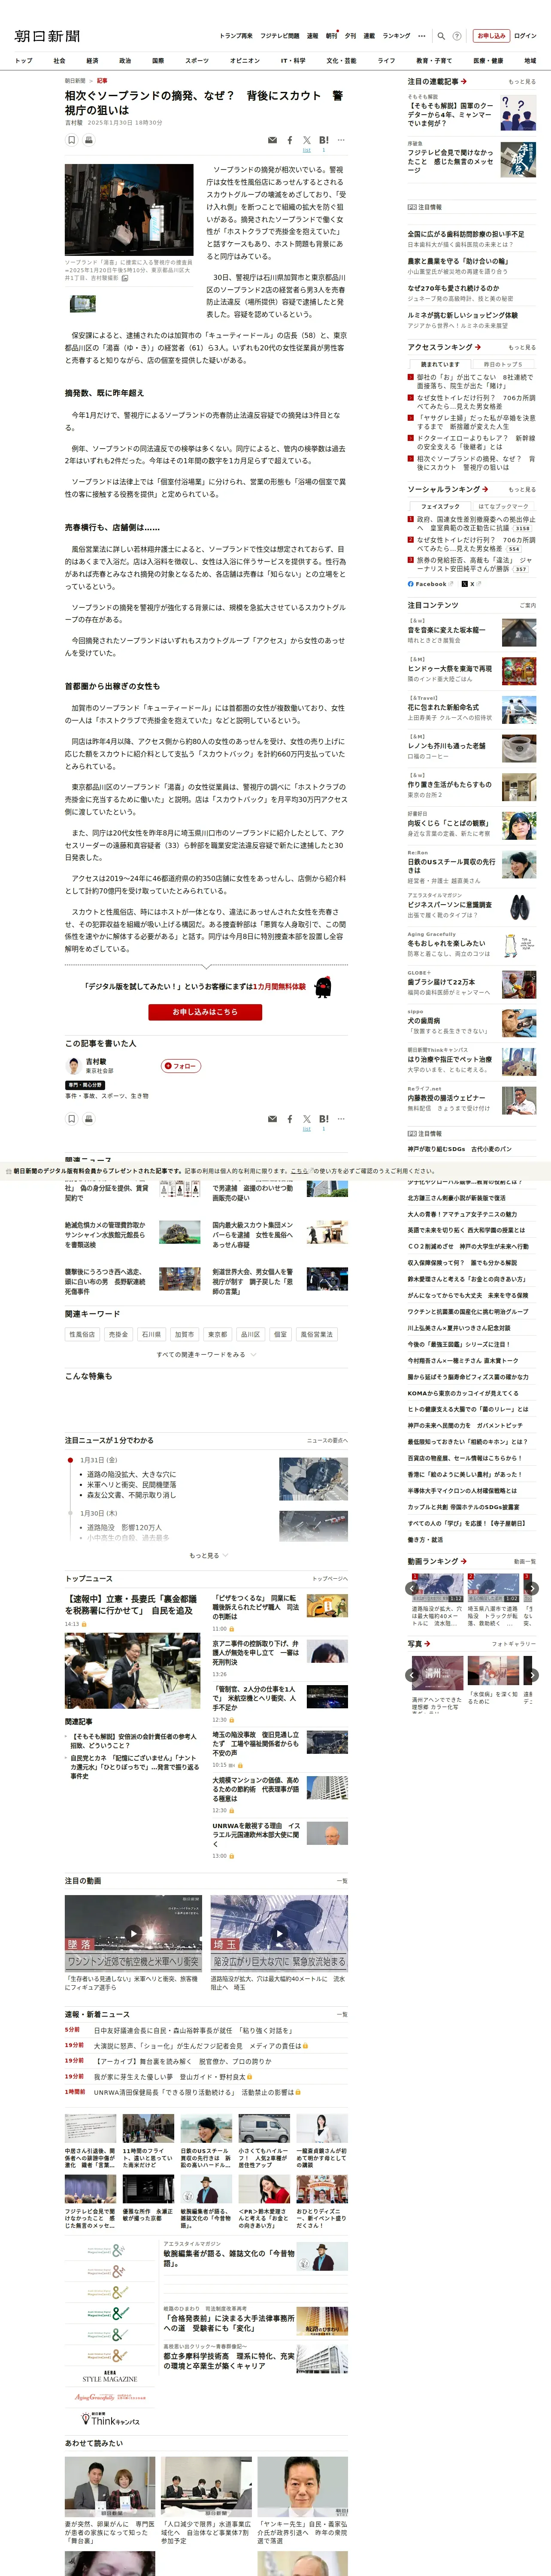Open the IT・科学 navigation menu
This screenshot has width=551, height=2576.
[x=293, y=61]
